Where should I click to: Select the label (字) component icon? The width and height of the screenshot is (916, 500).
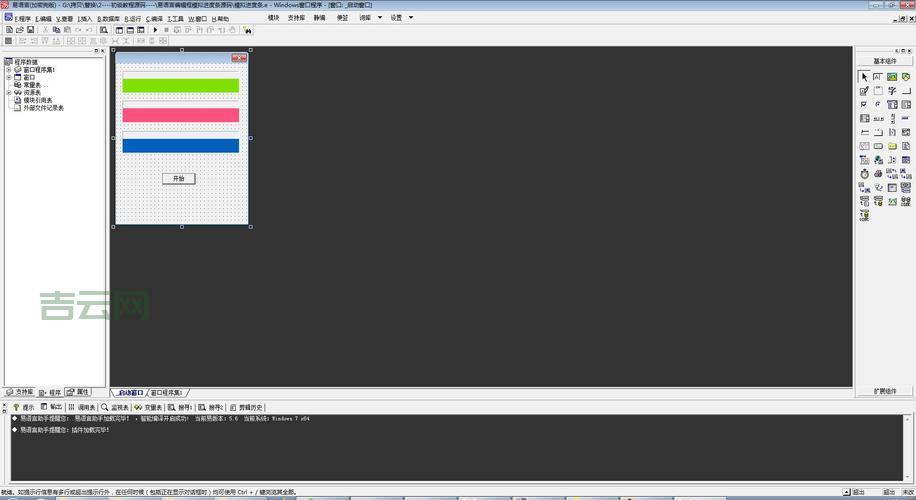coord(892,91)
